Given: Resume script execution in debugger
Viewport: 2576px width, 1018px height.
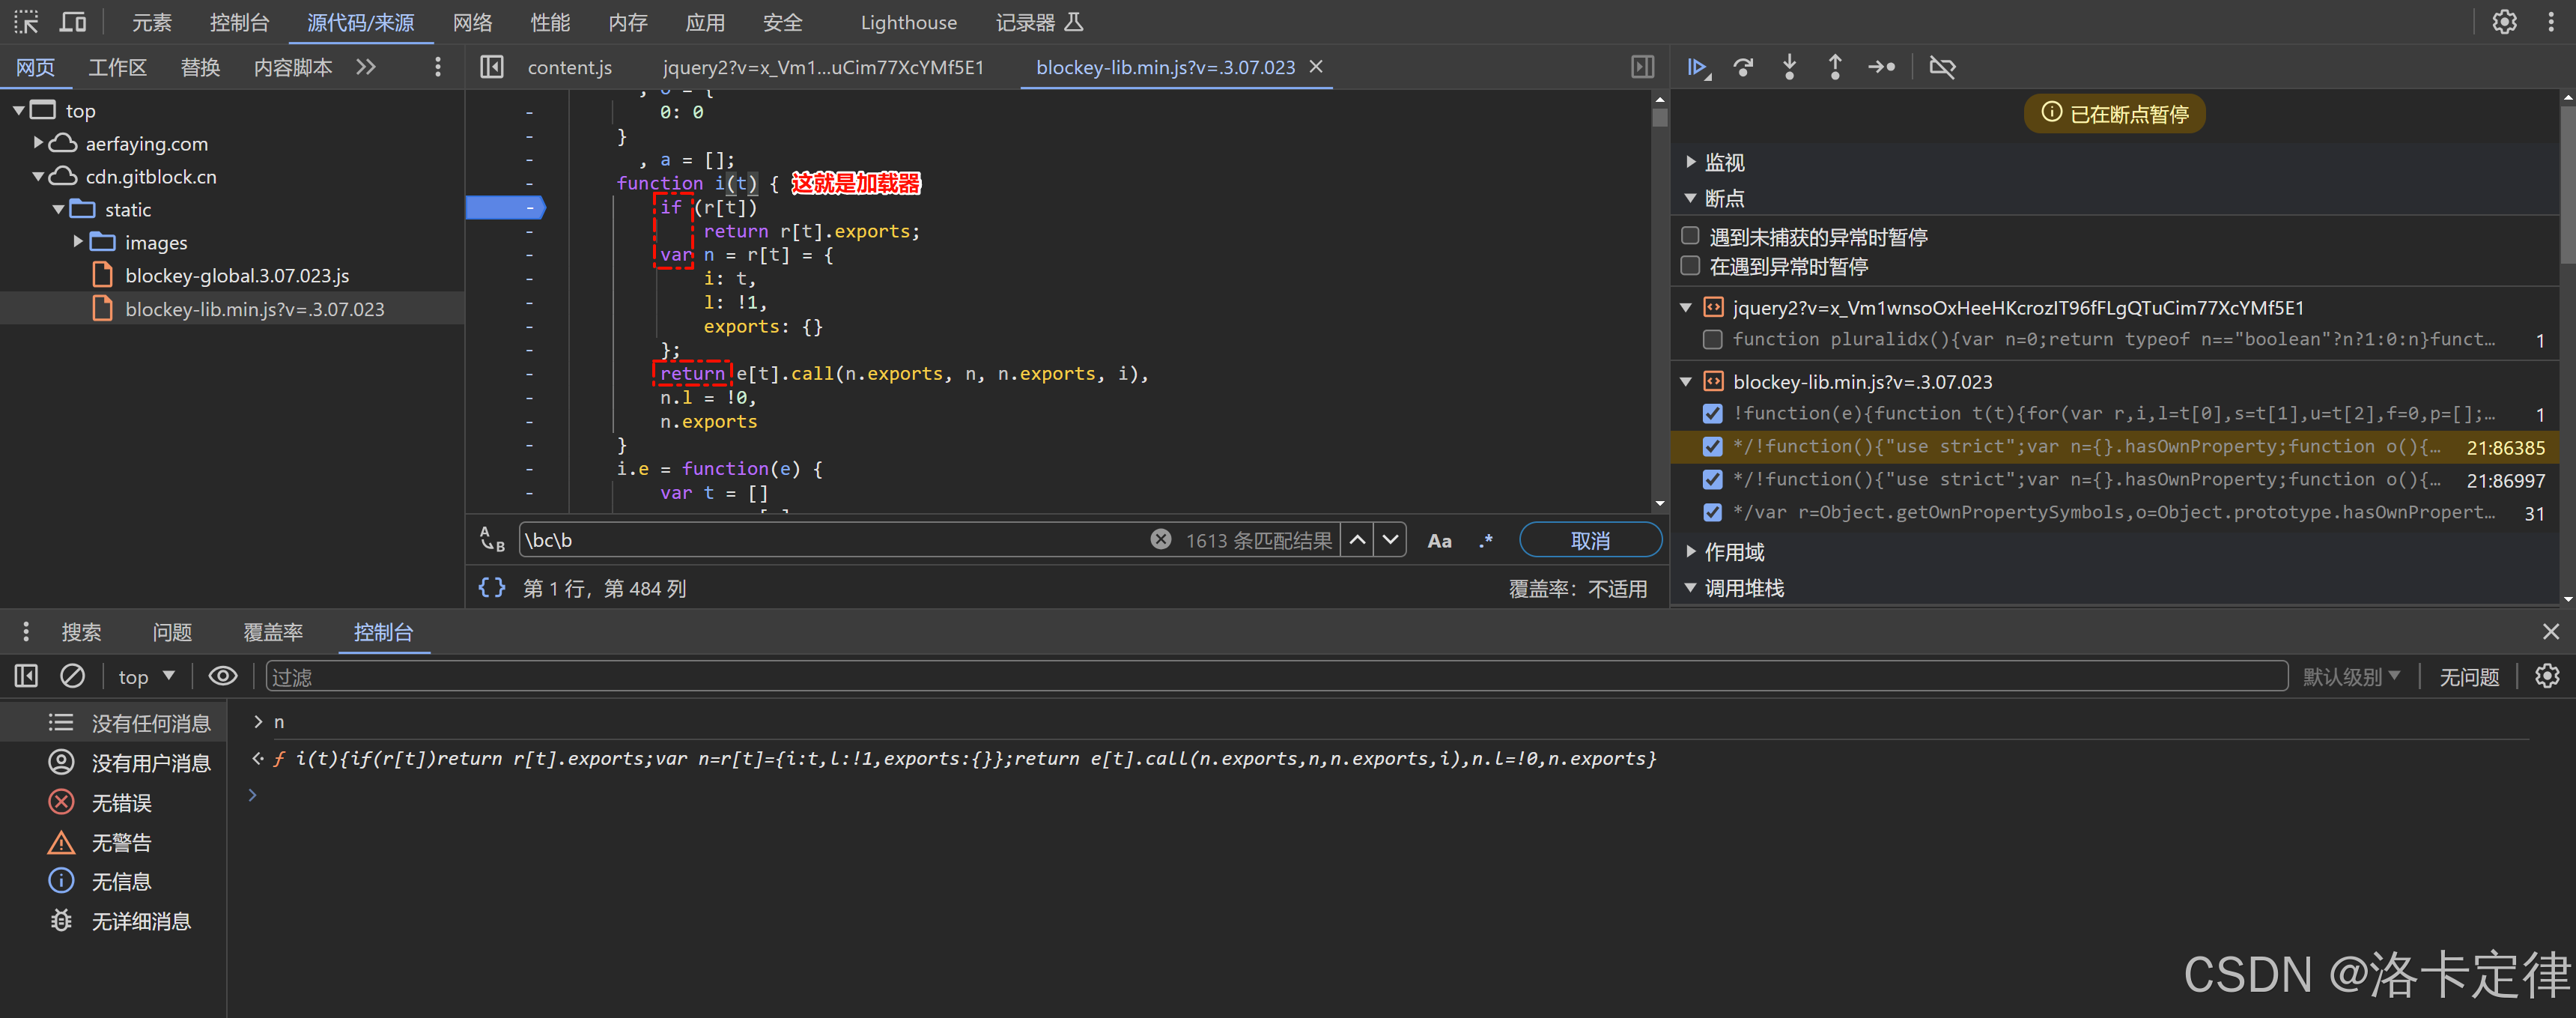Looking at the screenshot, I should coord(1697,67).
